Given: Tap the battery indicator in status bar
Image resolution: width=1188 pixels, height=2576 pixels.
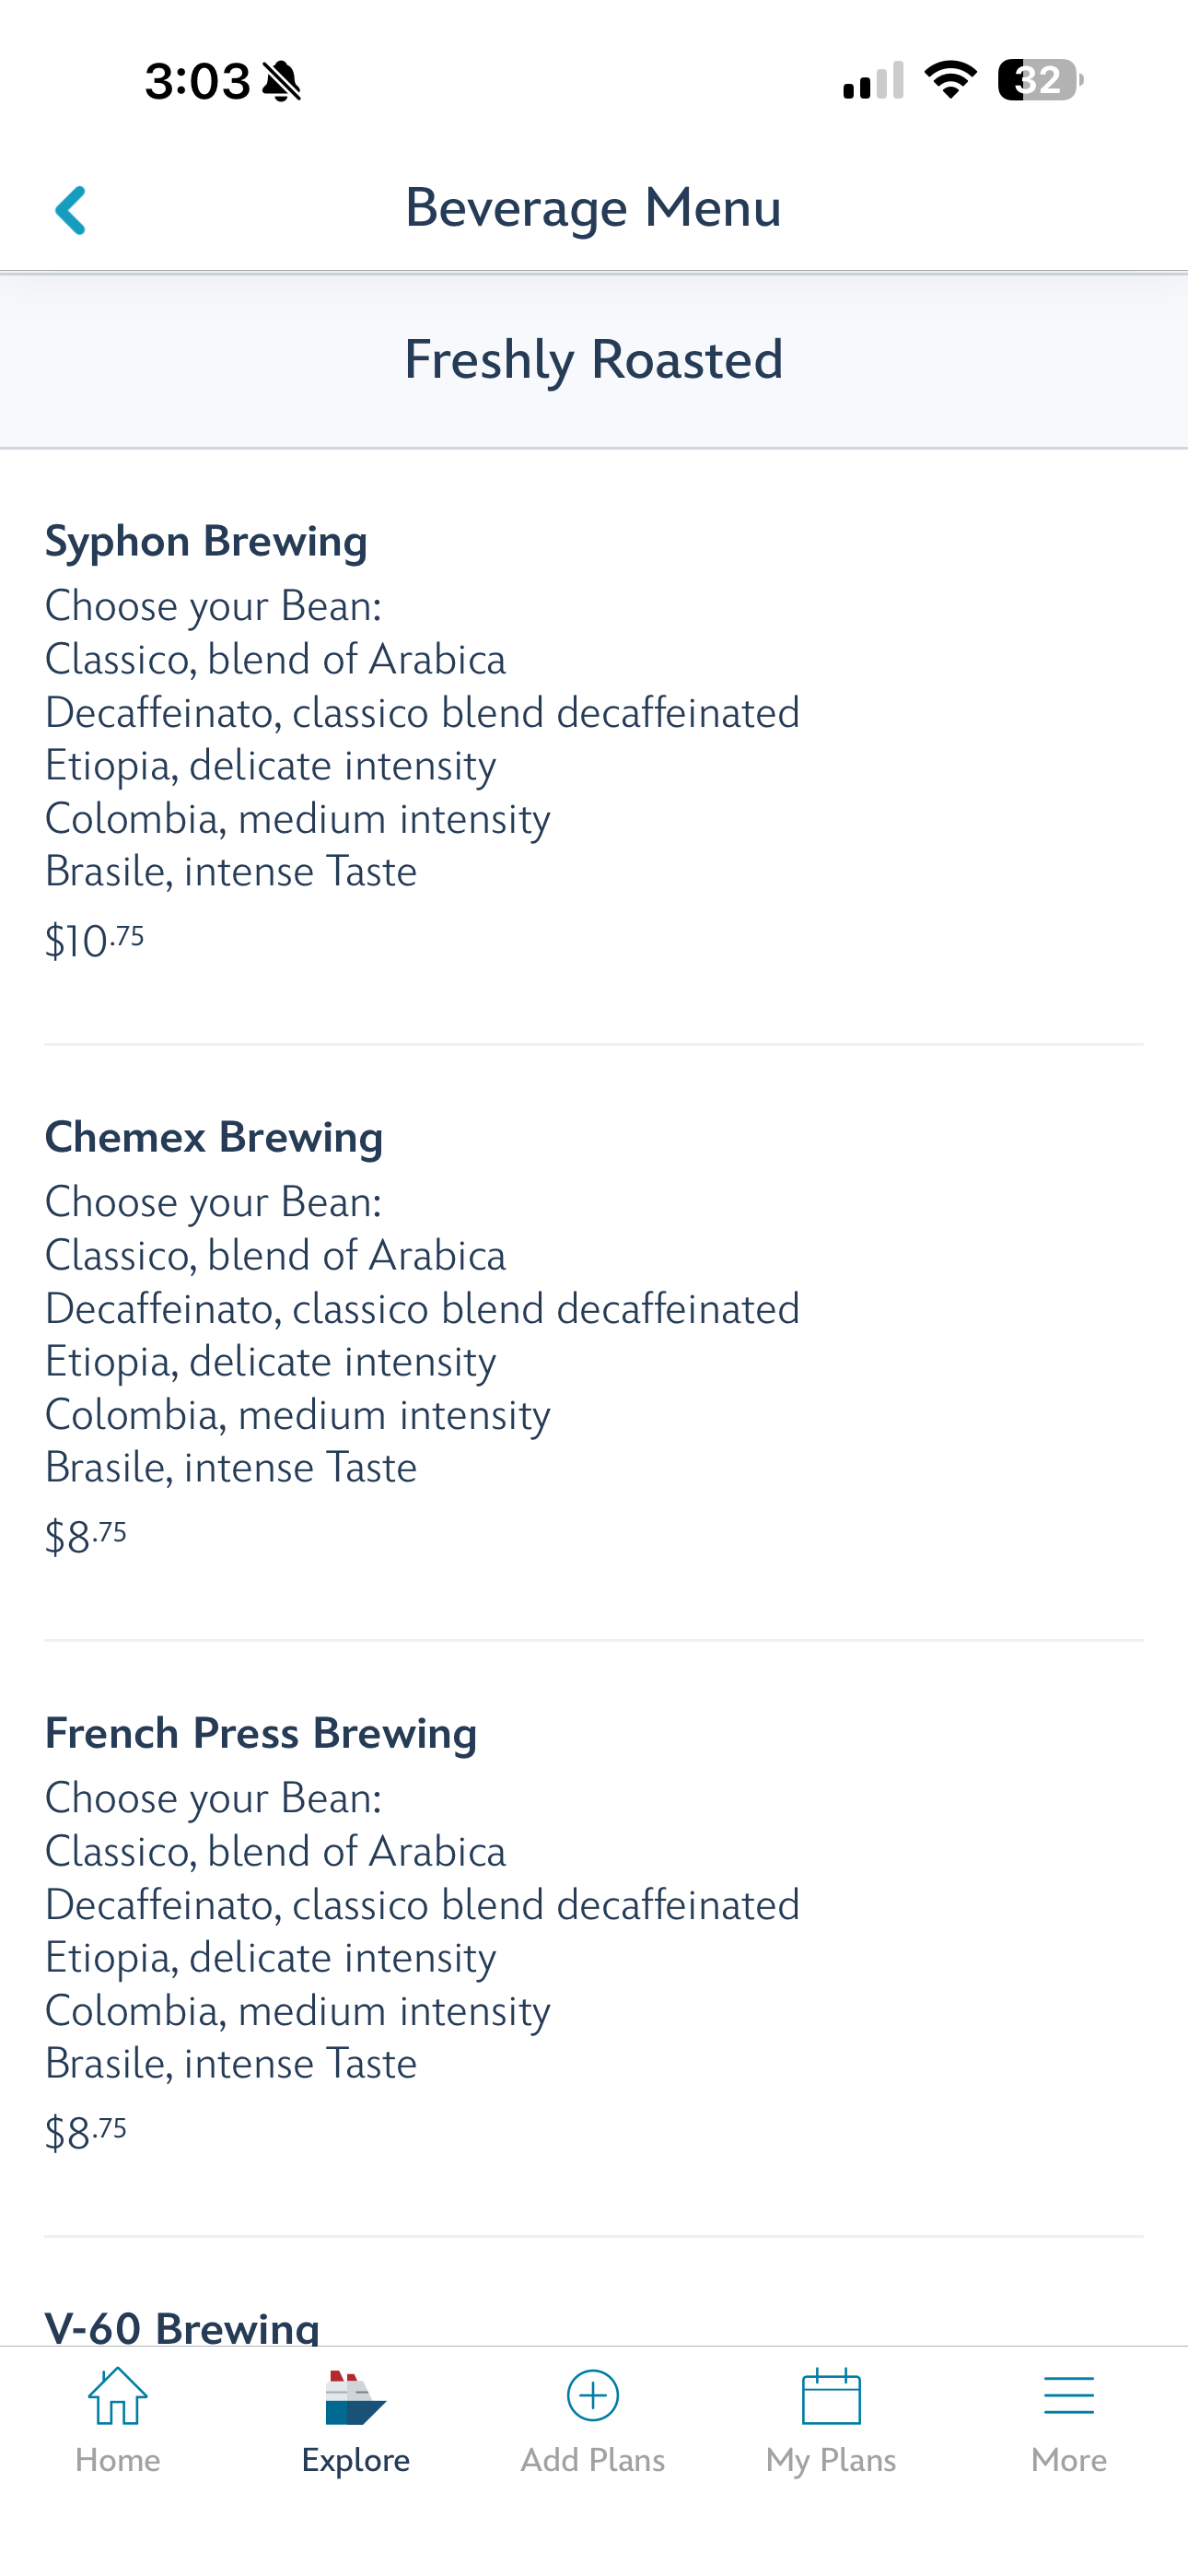Looking at the screenshot, I should pyautogui.click(x=1040, y=80).
